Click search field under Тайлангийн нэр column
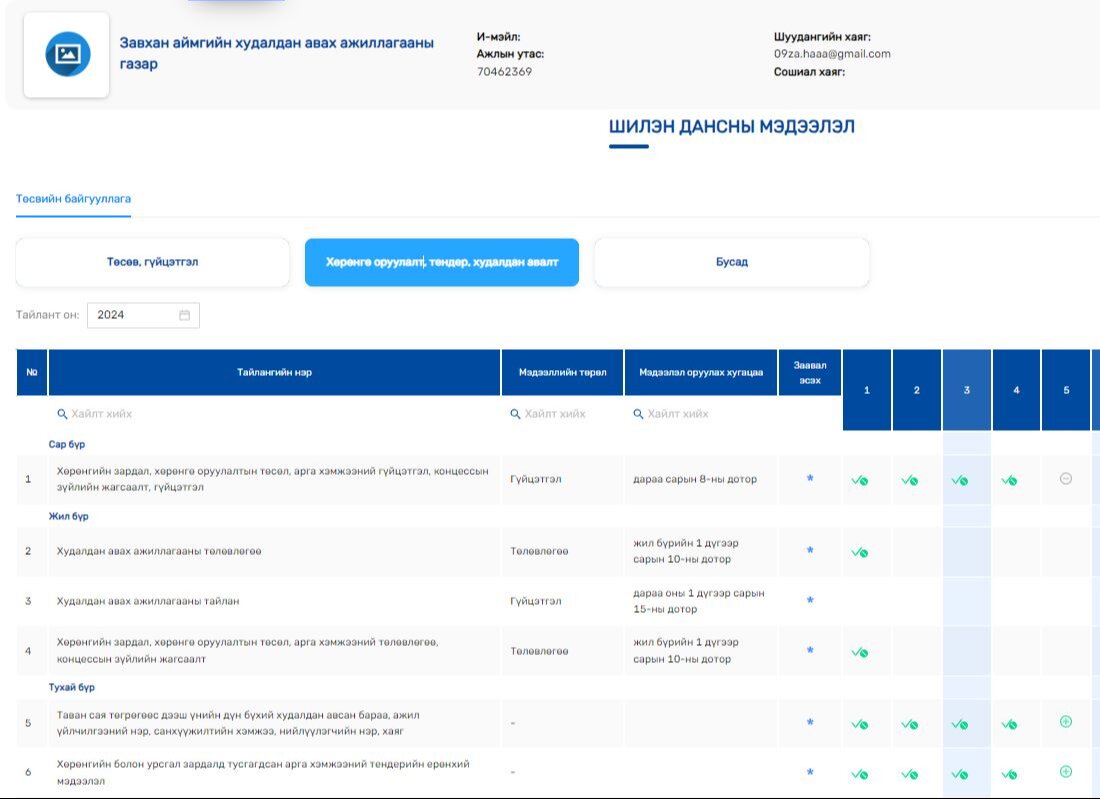Viewport: 1100px width, 799px height. point(275,414)
